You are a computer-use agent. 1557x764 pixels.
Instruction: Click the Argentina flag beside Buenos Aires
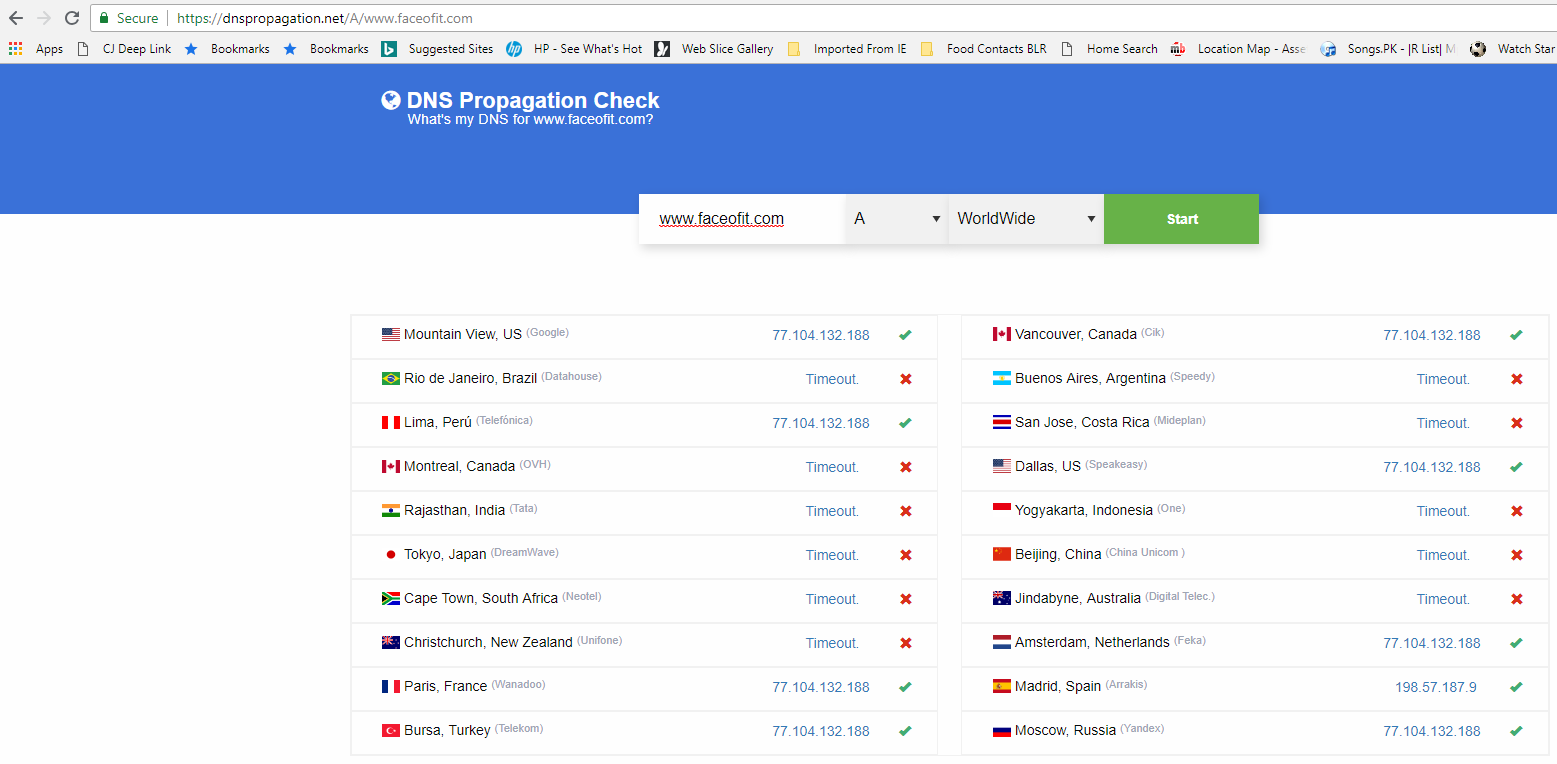(1002, 378)
